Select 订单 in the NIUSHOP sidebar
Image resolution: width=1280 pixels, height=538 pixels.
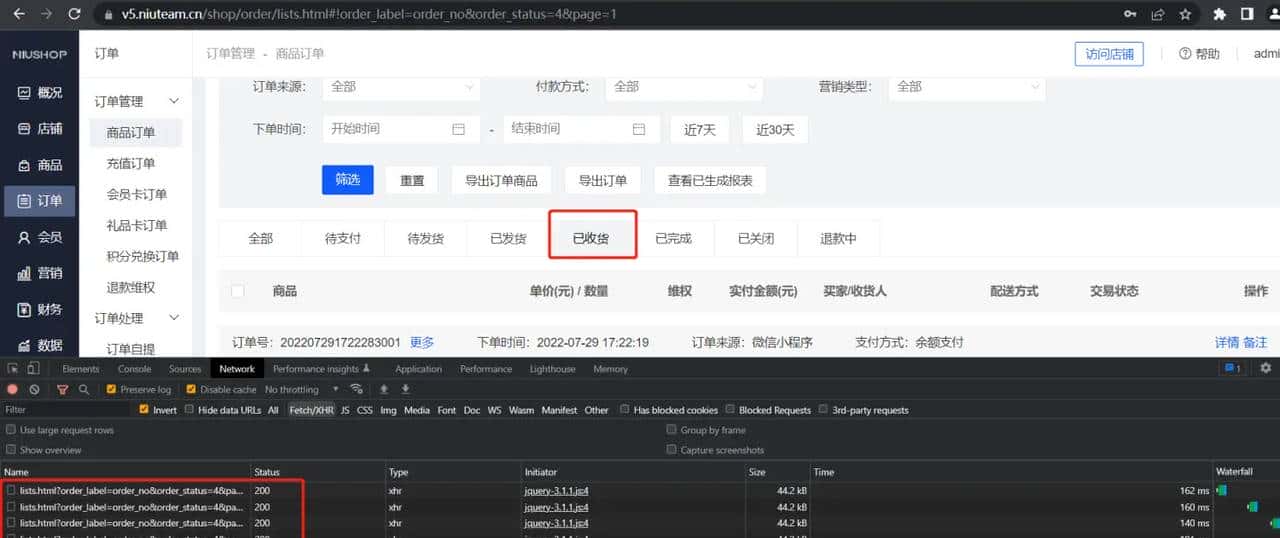(x=39, y=201)
